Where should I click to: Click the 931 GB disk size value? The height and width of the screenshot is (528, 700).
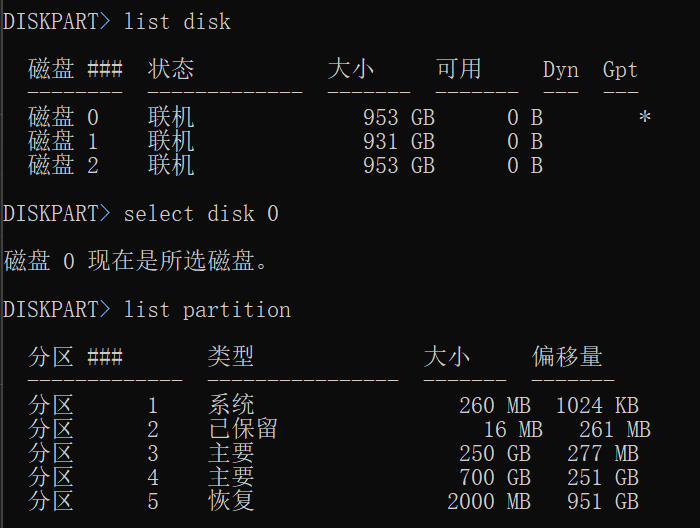pos(398,142)
